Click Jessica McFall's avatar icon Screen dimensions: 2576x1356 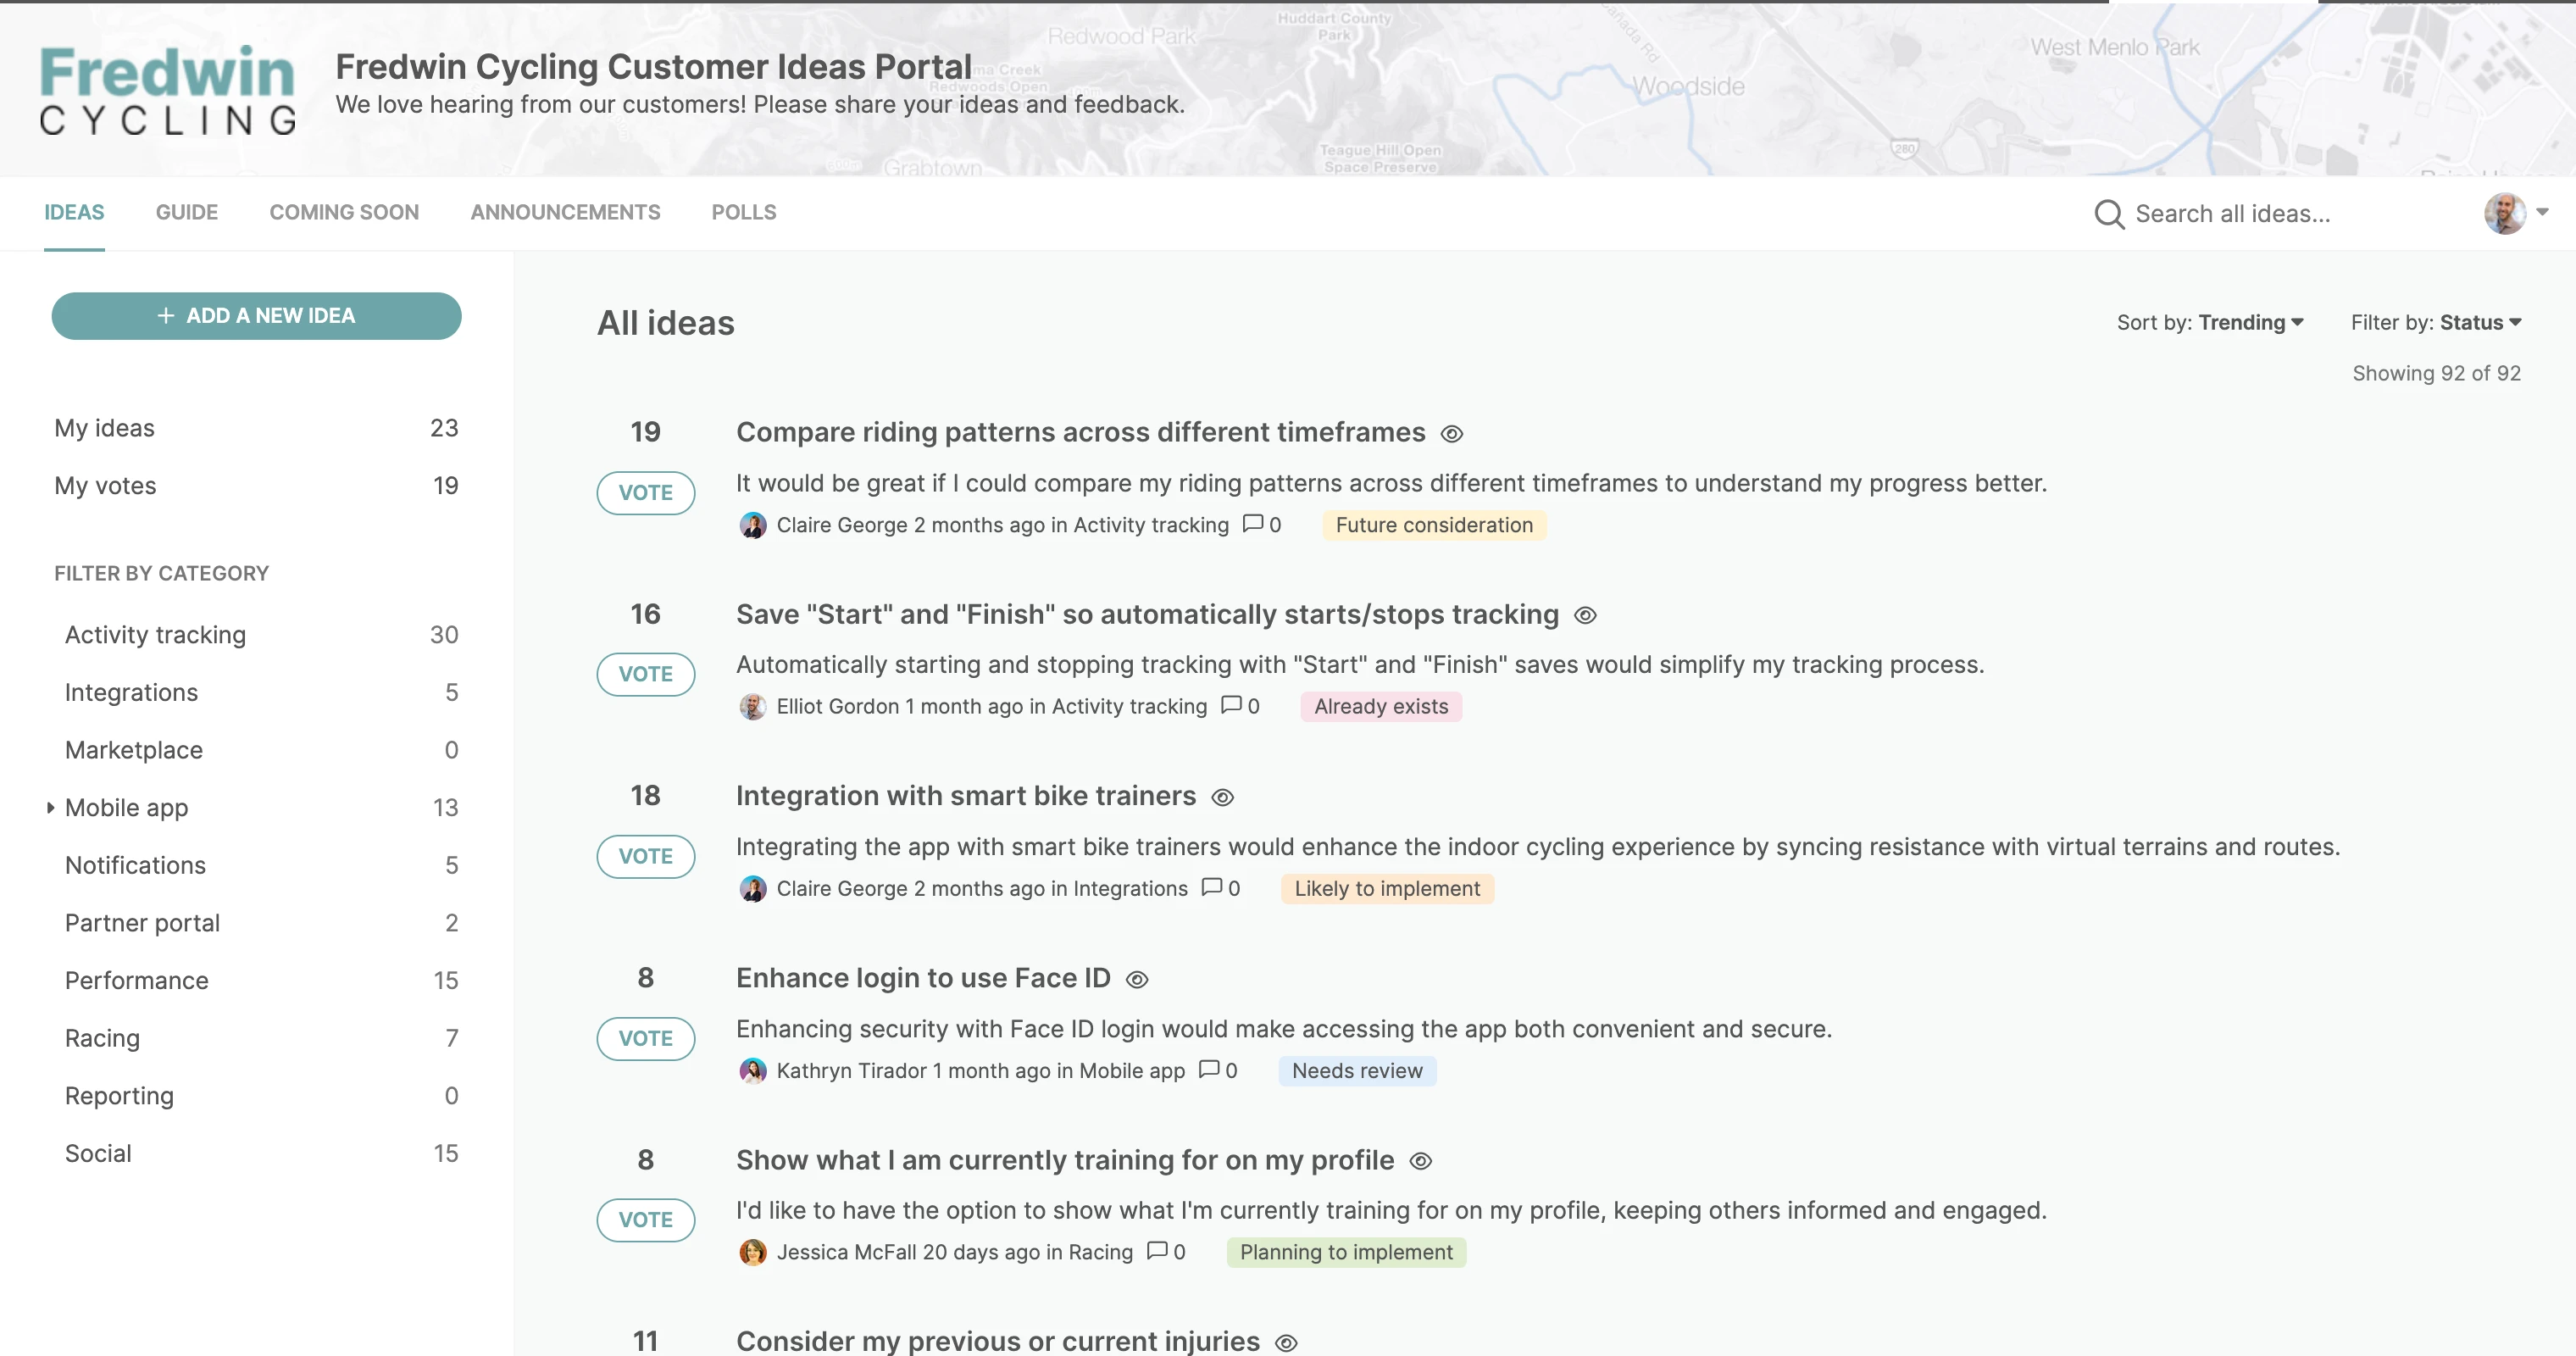752,1252
